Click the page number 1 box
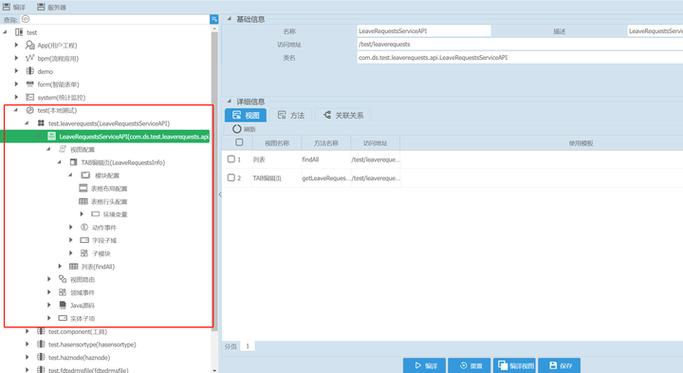This screenshot has width=683, height=373. point(247,346)
